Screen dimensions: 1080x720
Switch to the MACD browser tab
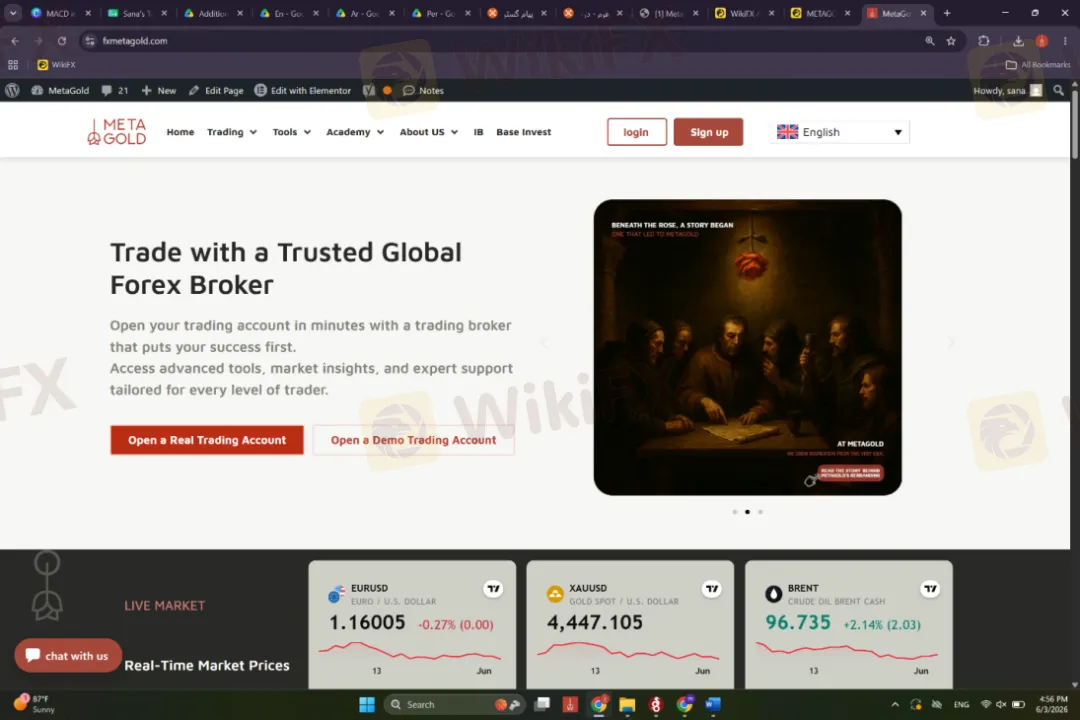point(61,13)
